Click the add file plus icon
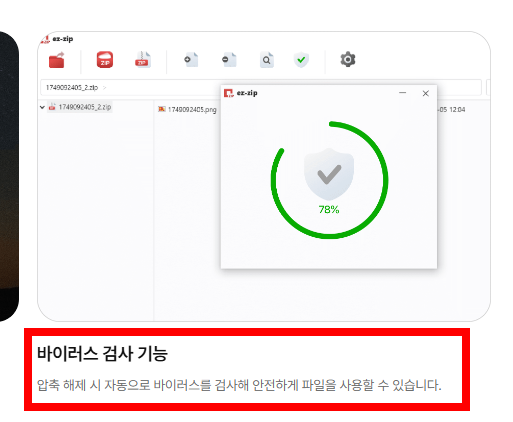 [x=191, y=60]
